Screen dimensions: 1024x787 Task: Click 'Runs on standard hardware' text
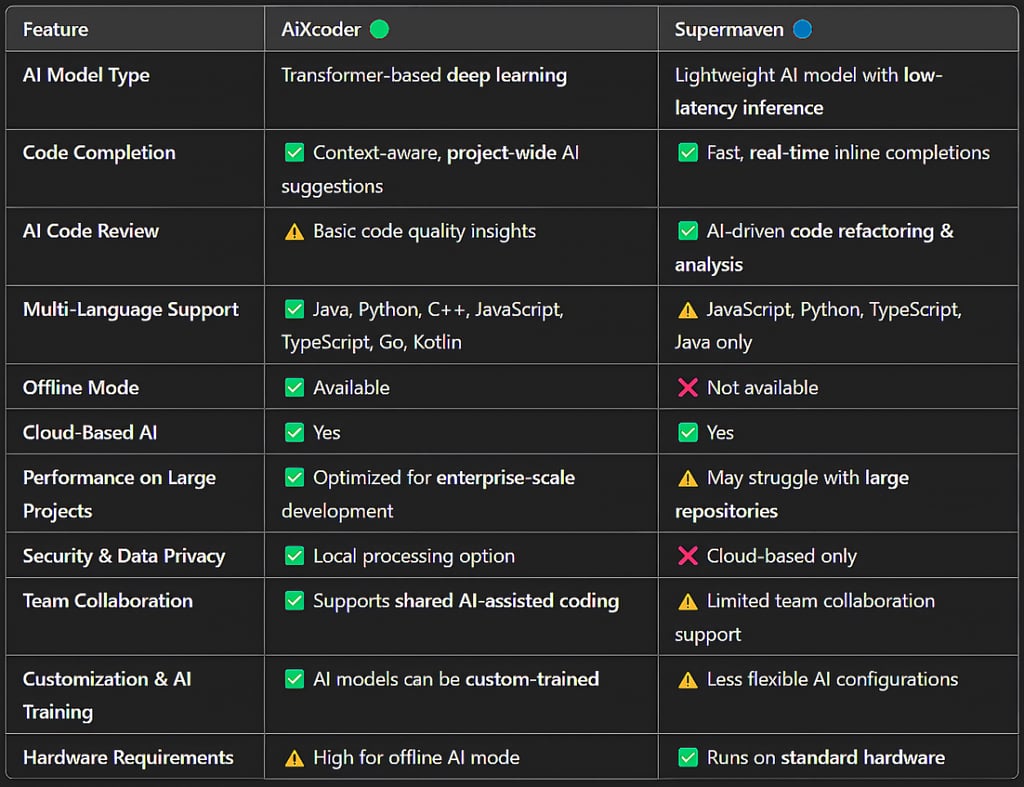click(x=826, y=758)
